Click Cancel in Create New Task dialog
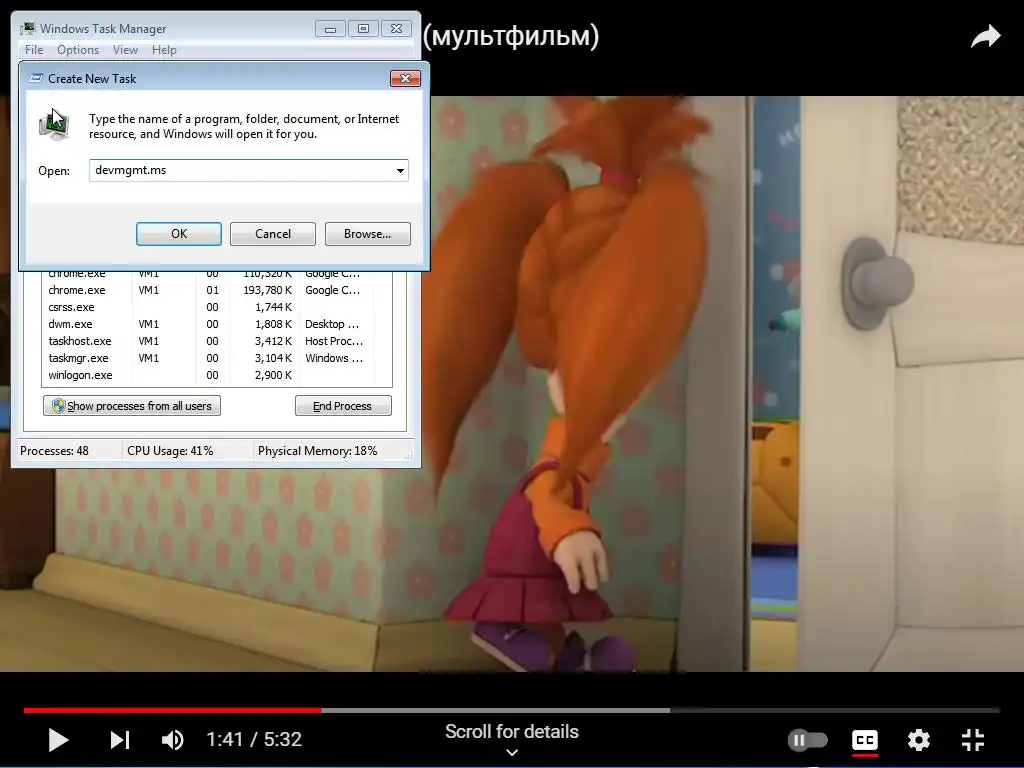Viewport: 1024px width, 768px height. (x=273, y=234)
